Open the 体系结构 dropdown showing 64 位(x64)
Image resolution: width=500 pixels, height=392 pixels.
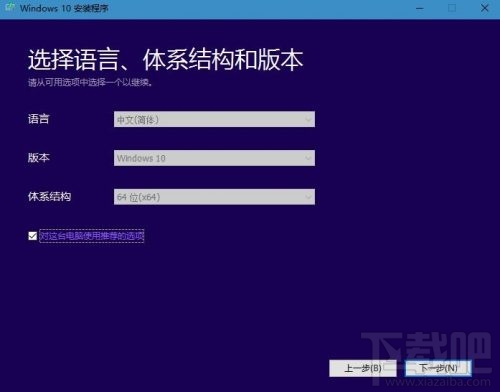(214, 197)
